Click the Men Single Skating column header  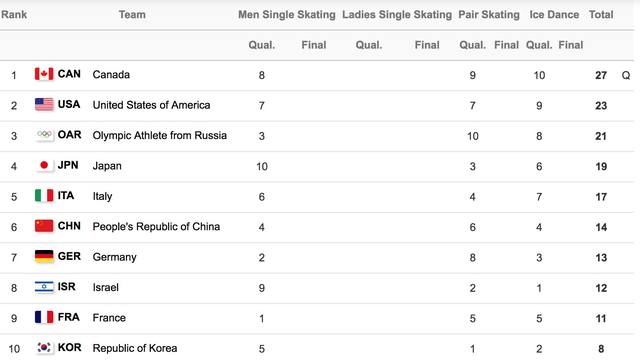[x=287, y=15]
